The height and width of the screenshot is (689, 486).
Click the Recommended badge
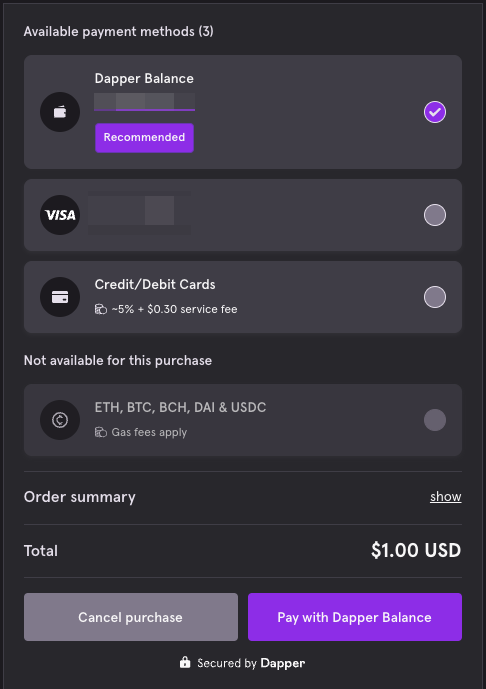(144, 138)
